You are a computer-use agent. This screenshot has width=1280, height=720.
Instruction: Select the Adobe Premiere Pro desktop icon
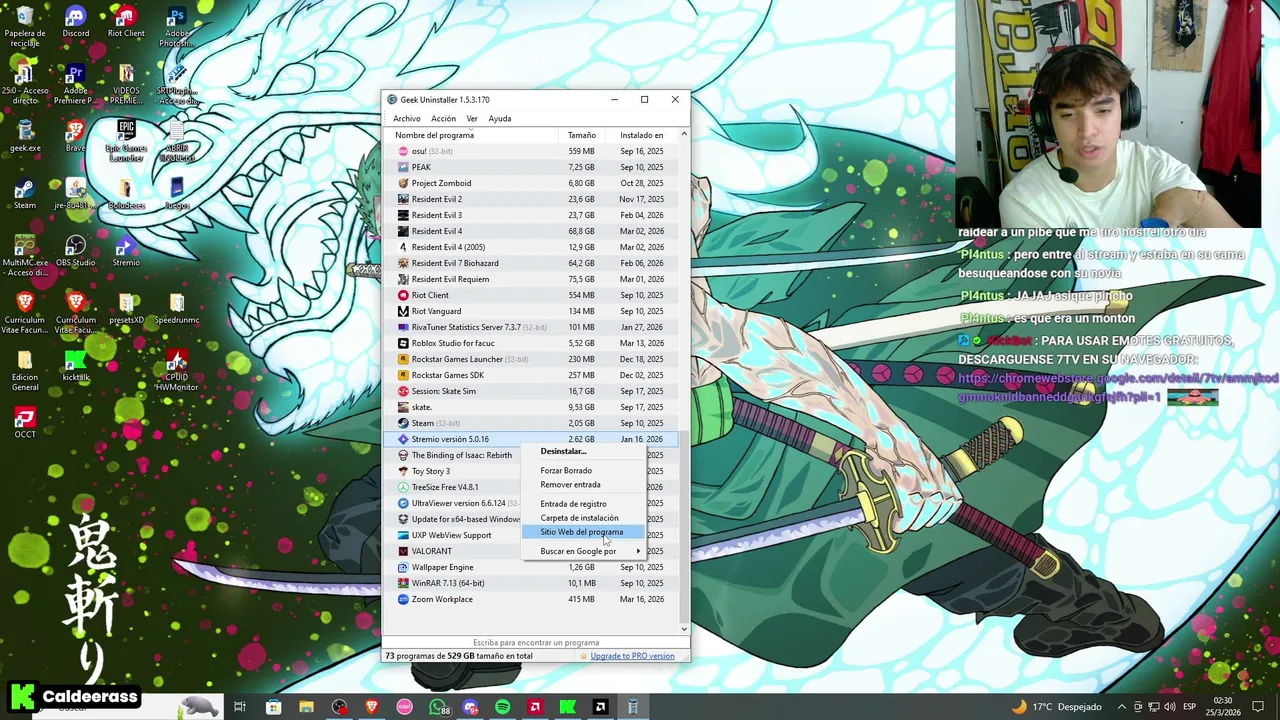(x=75, y=85)
